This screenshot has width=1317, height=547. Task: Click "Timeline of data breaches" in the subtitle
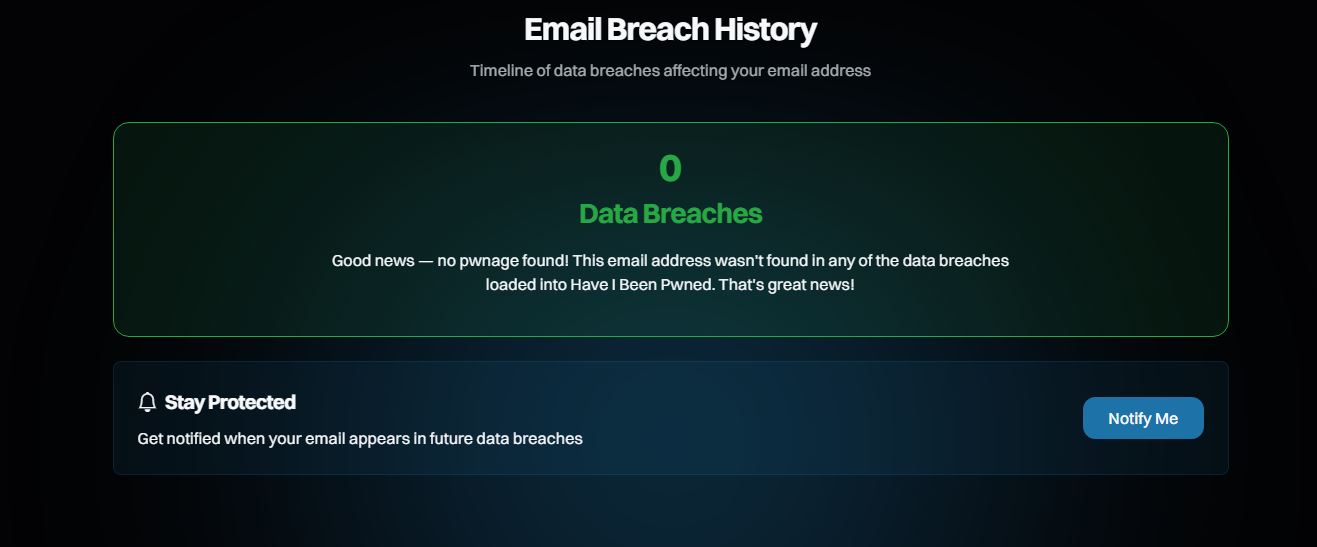click(x=564, y=71)
